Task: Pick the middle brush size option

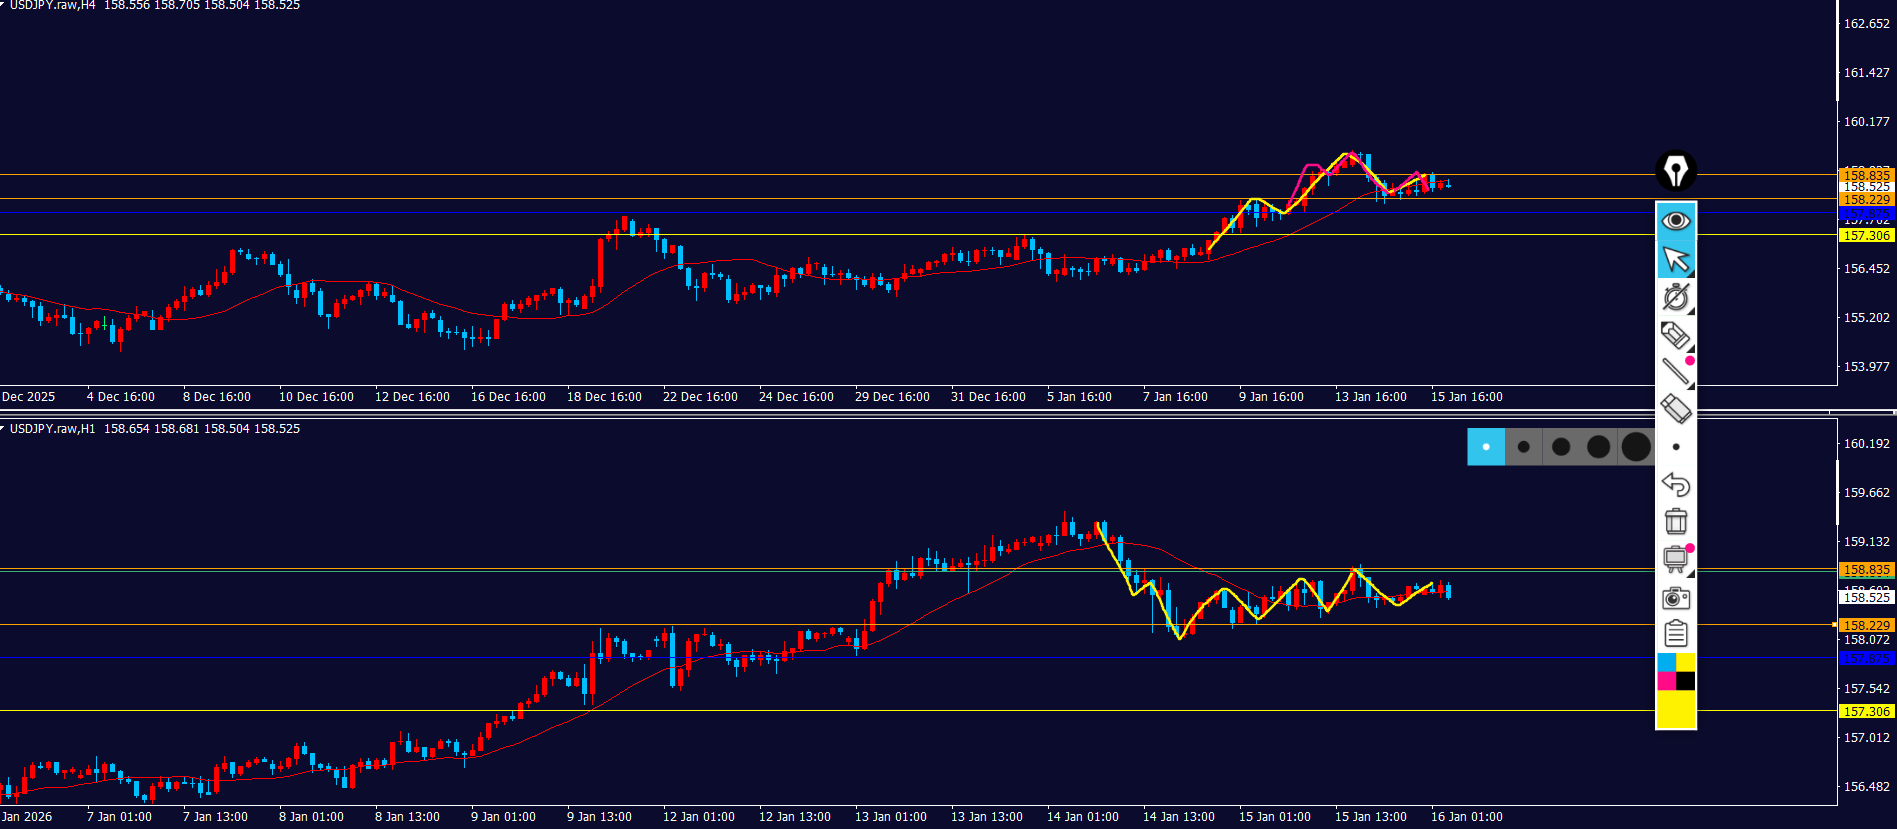Action: [x=1561, y=447]
